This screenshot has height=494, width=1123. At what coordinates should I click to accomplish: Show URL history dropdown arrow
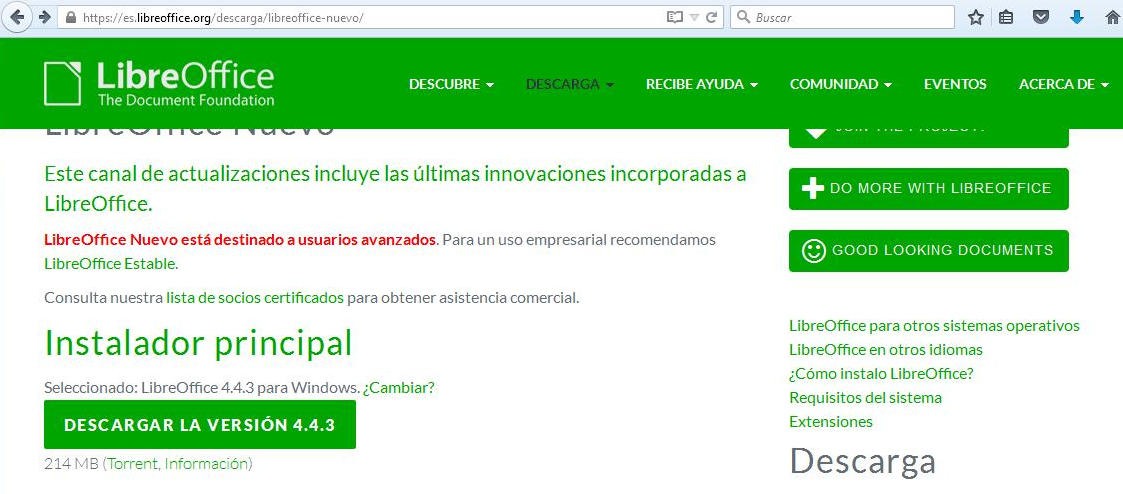pyautogui.click(x=694, y=18)
